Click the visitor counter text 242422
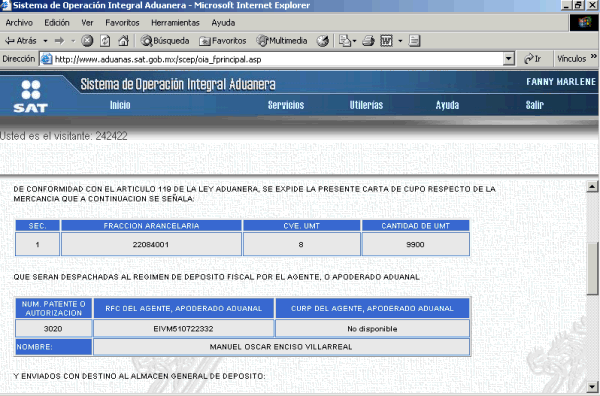 tap(111, 136)
